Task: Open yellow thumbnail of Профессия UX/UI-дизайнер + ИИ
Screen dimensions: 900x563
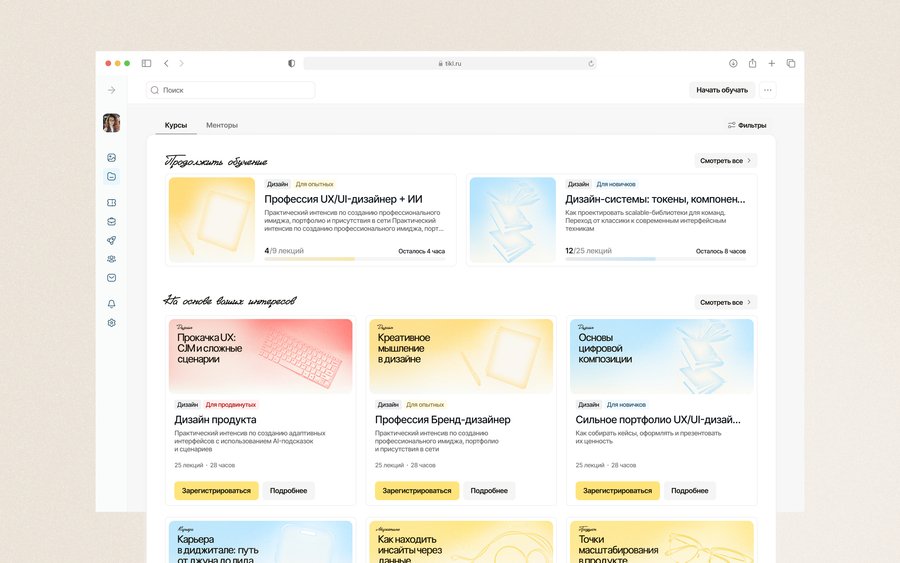Action: (212, 220)
